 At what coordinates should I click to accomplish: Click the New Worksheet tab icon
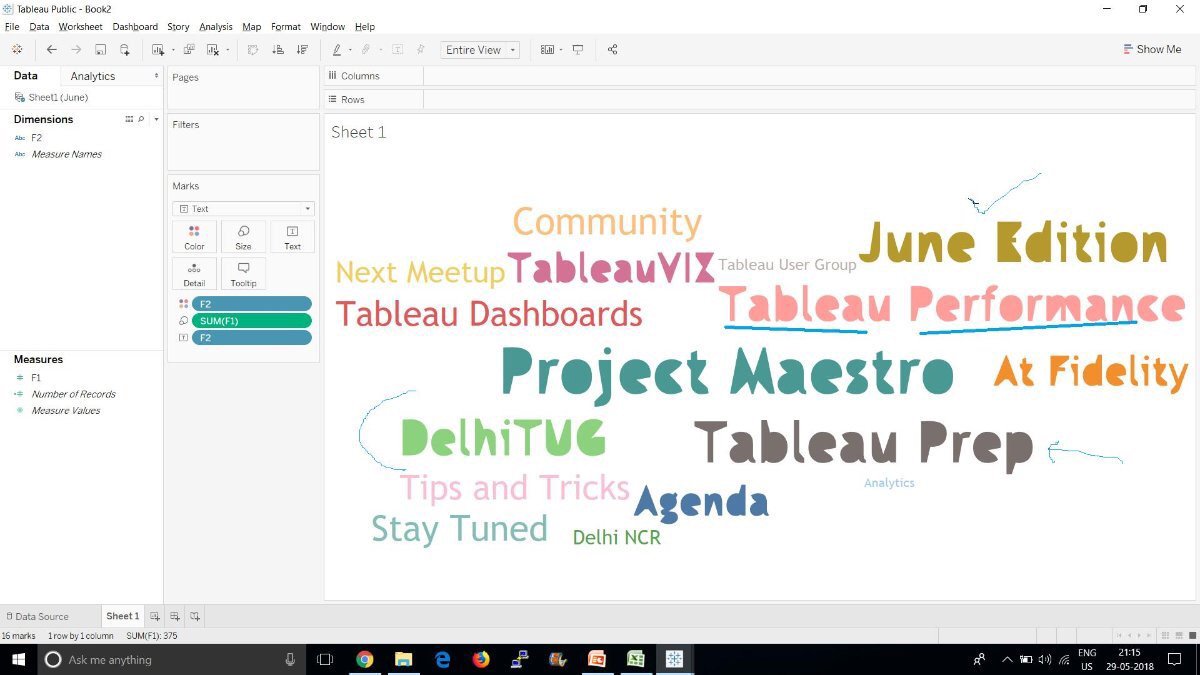tap(154, 616)
